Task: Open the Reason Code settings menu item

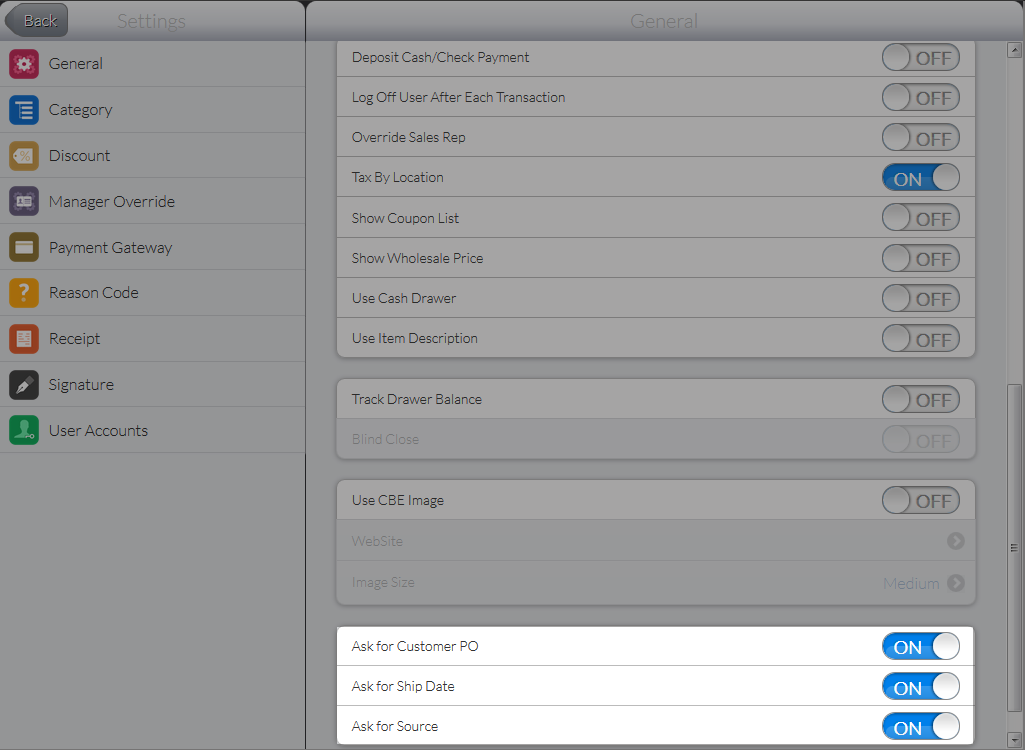Action: [x=94, y=293]
